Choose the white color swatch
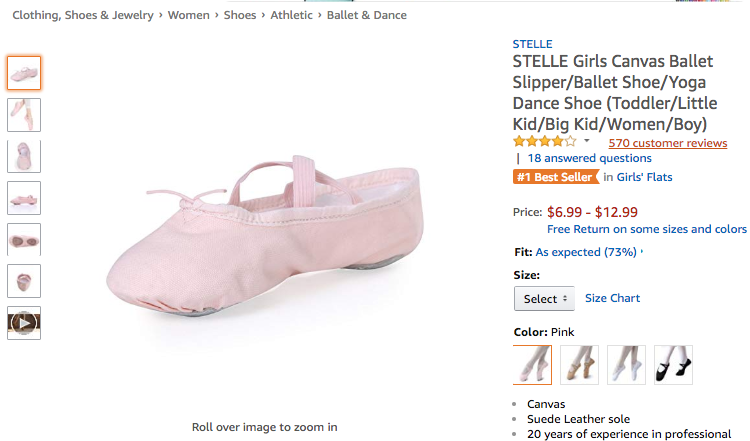The height and width of the screenshot is (441, 750). coord(627,365)
